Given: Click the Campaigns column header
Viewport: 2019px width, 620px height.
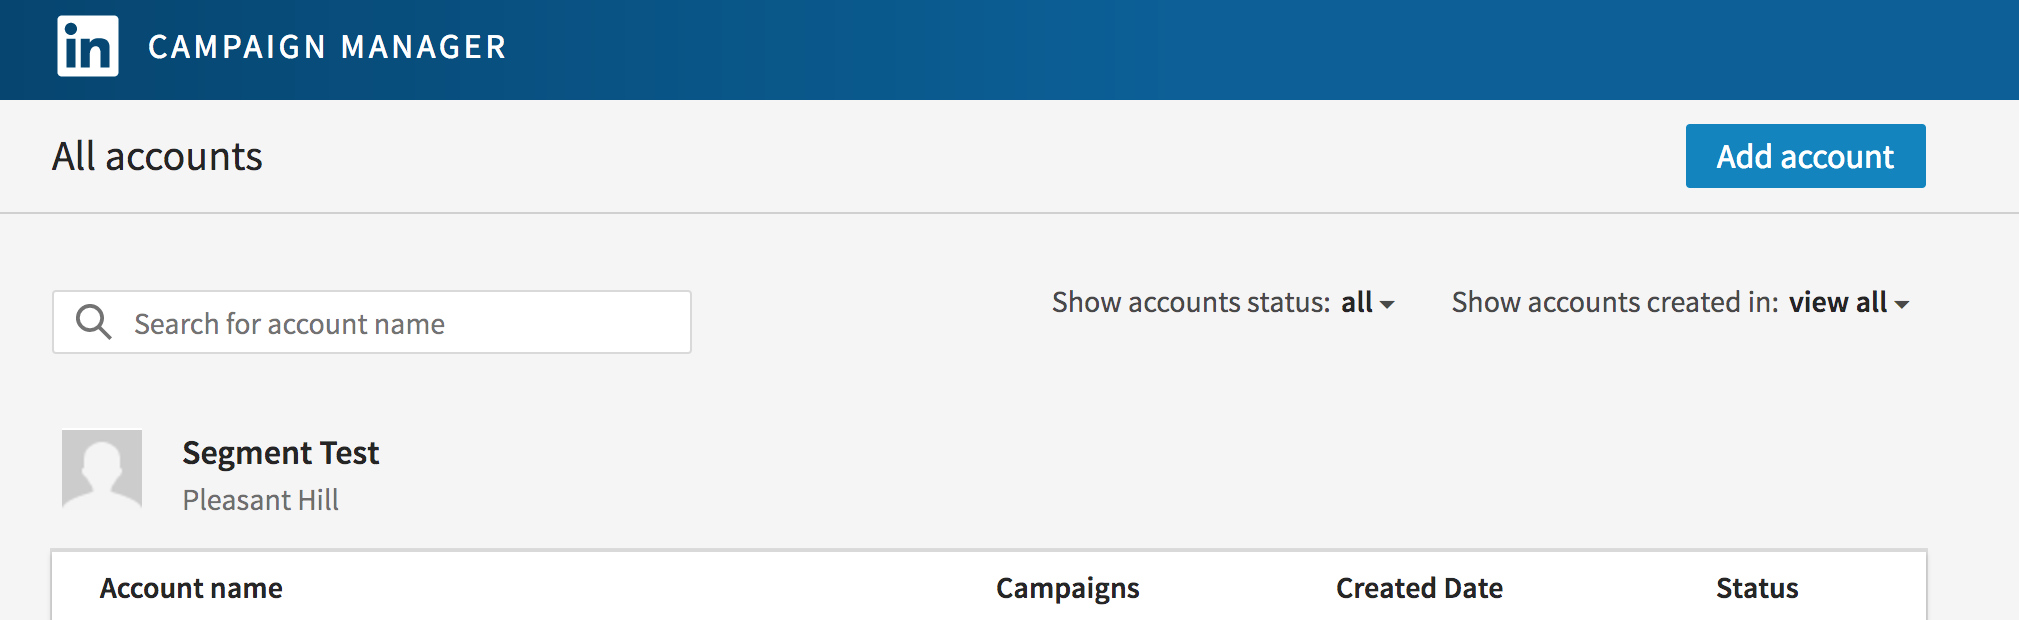Looking at the screenshot, I should (x=1067, y=588).
